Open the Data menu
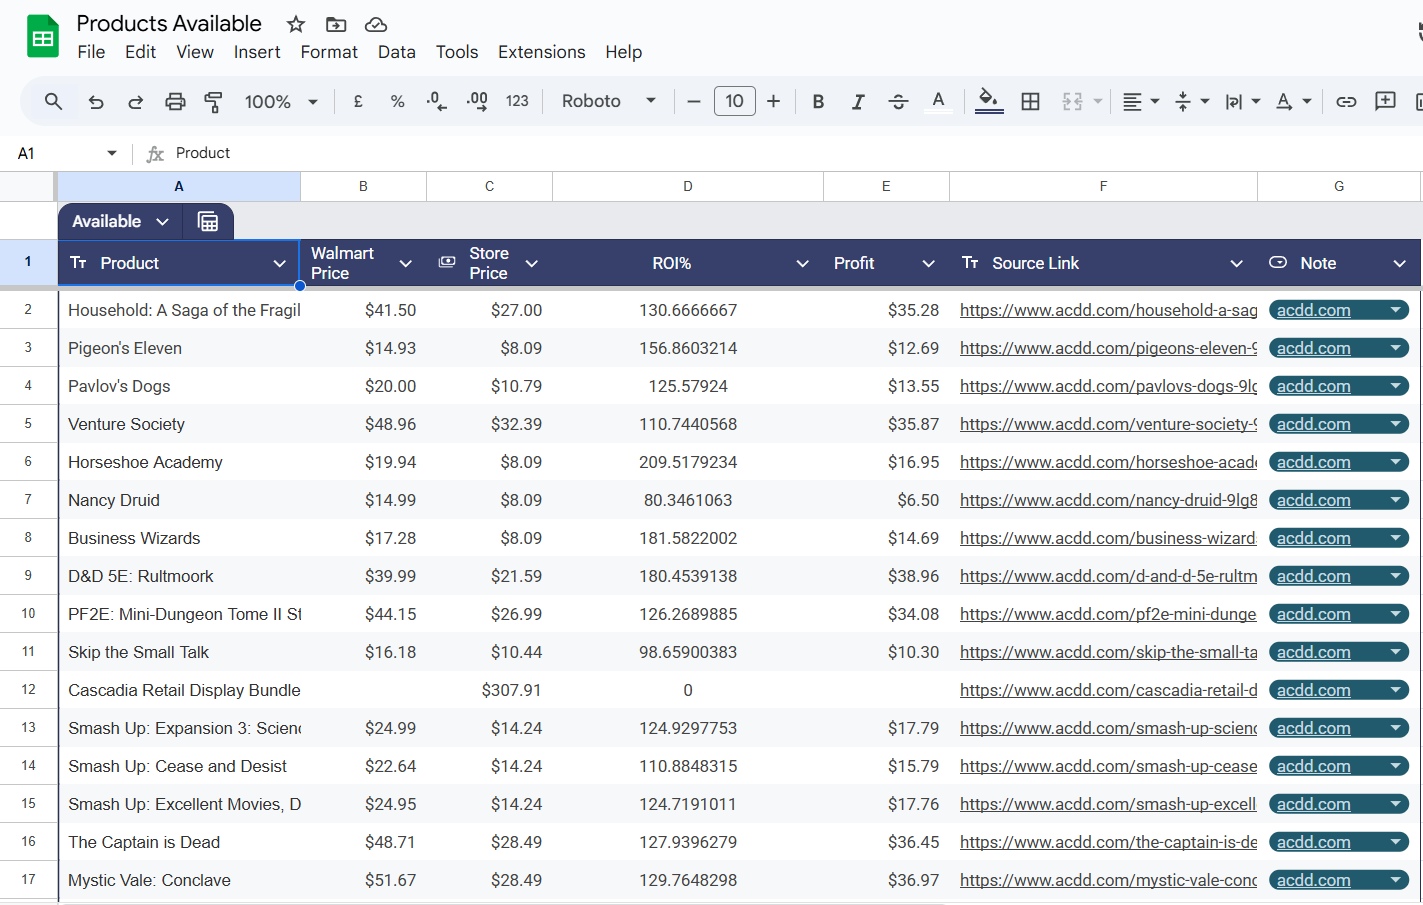Screen dimensions: 1423x905 (396, 52)
